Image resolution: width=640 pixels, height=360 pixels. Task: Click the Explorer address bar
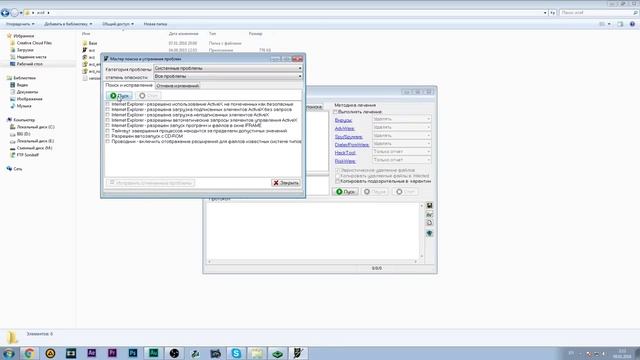285,13
